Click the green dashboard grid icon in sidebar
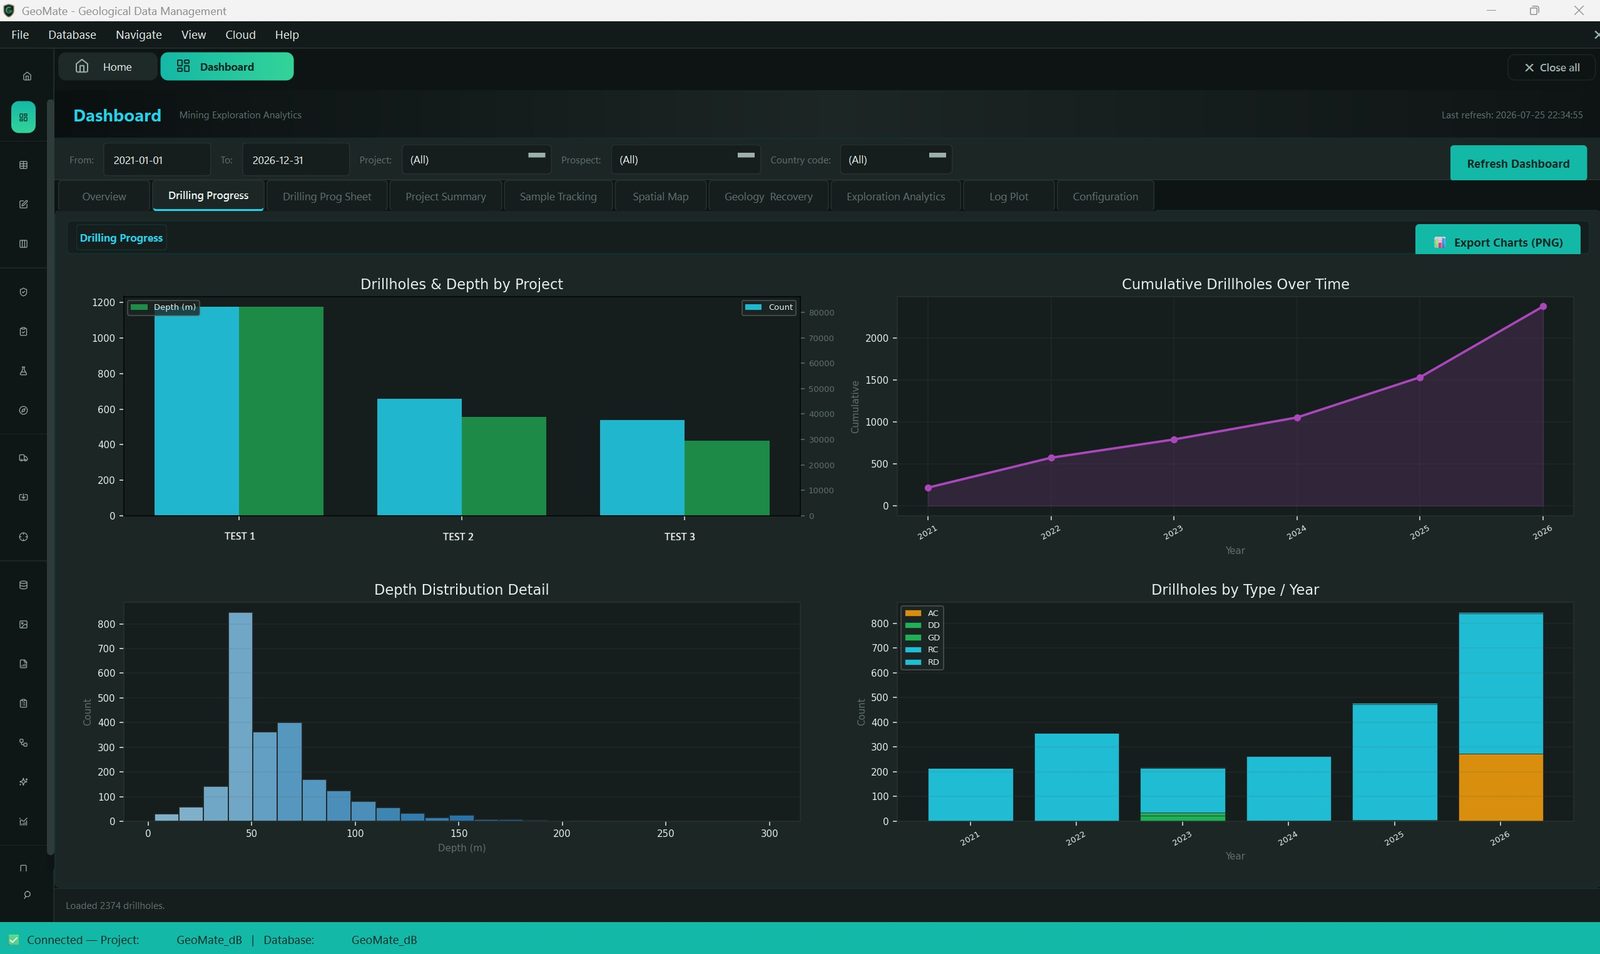 tap(23, 117)
